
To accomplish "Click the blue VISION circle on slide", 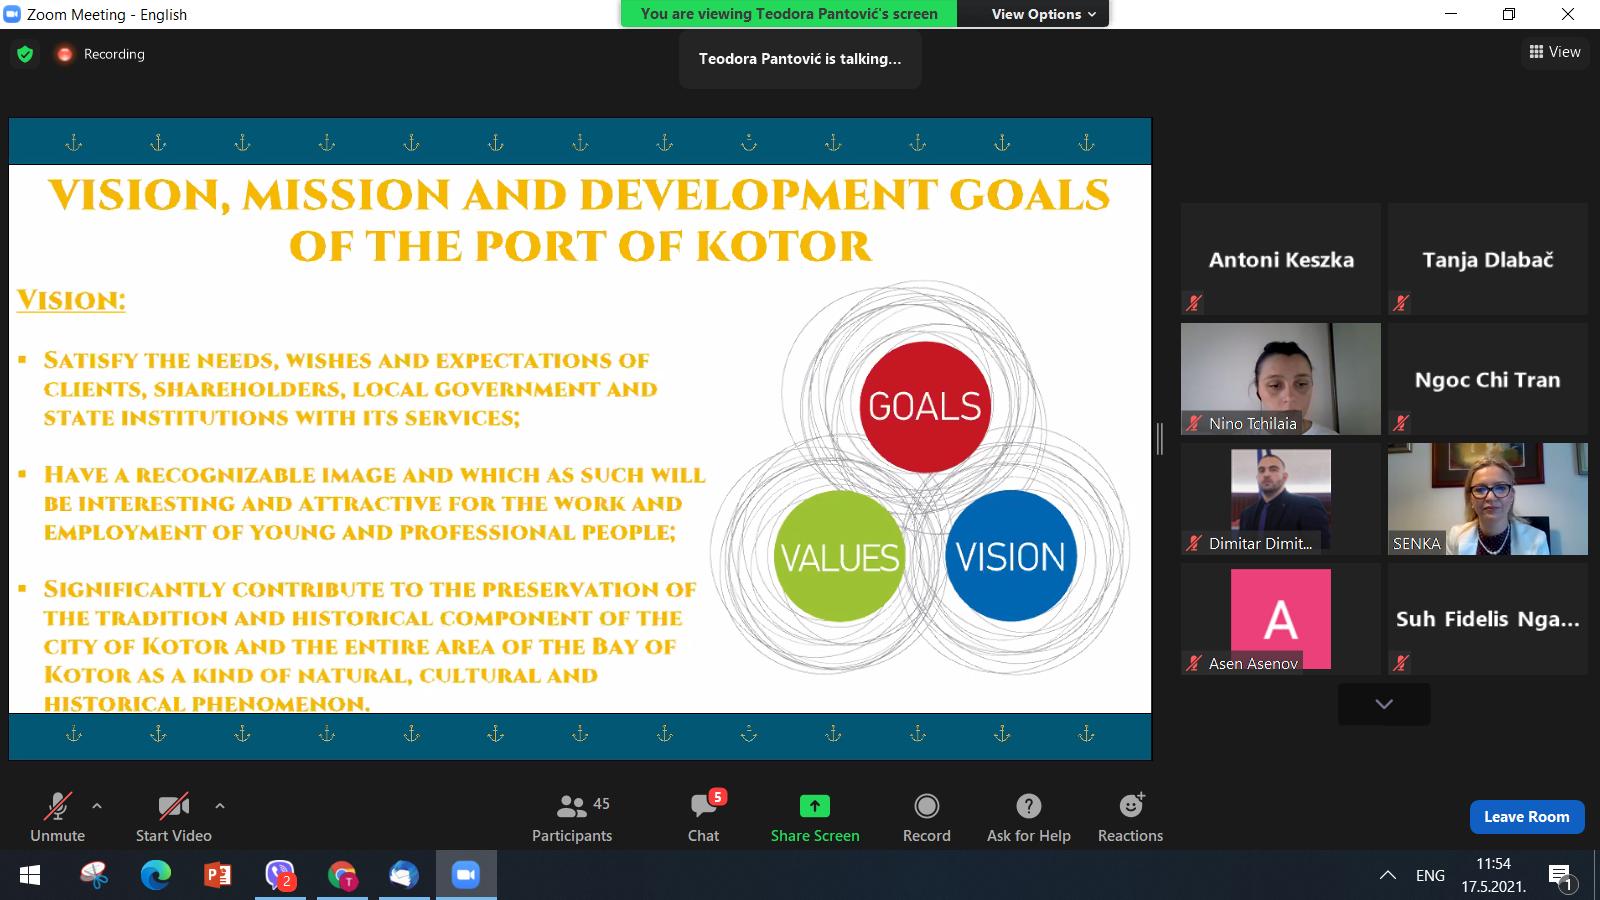I will (1011, 556).
